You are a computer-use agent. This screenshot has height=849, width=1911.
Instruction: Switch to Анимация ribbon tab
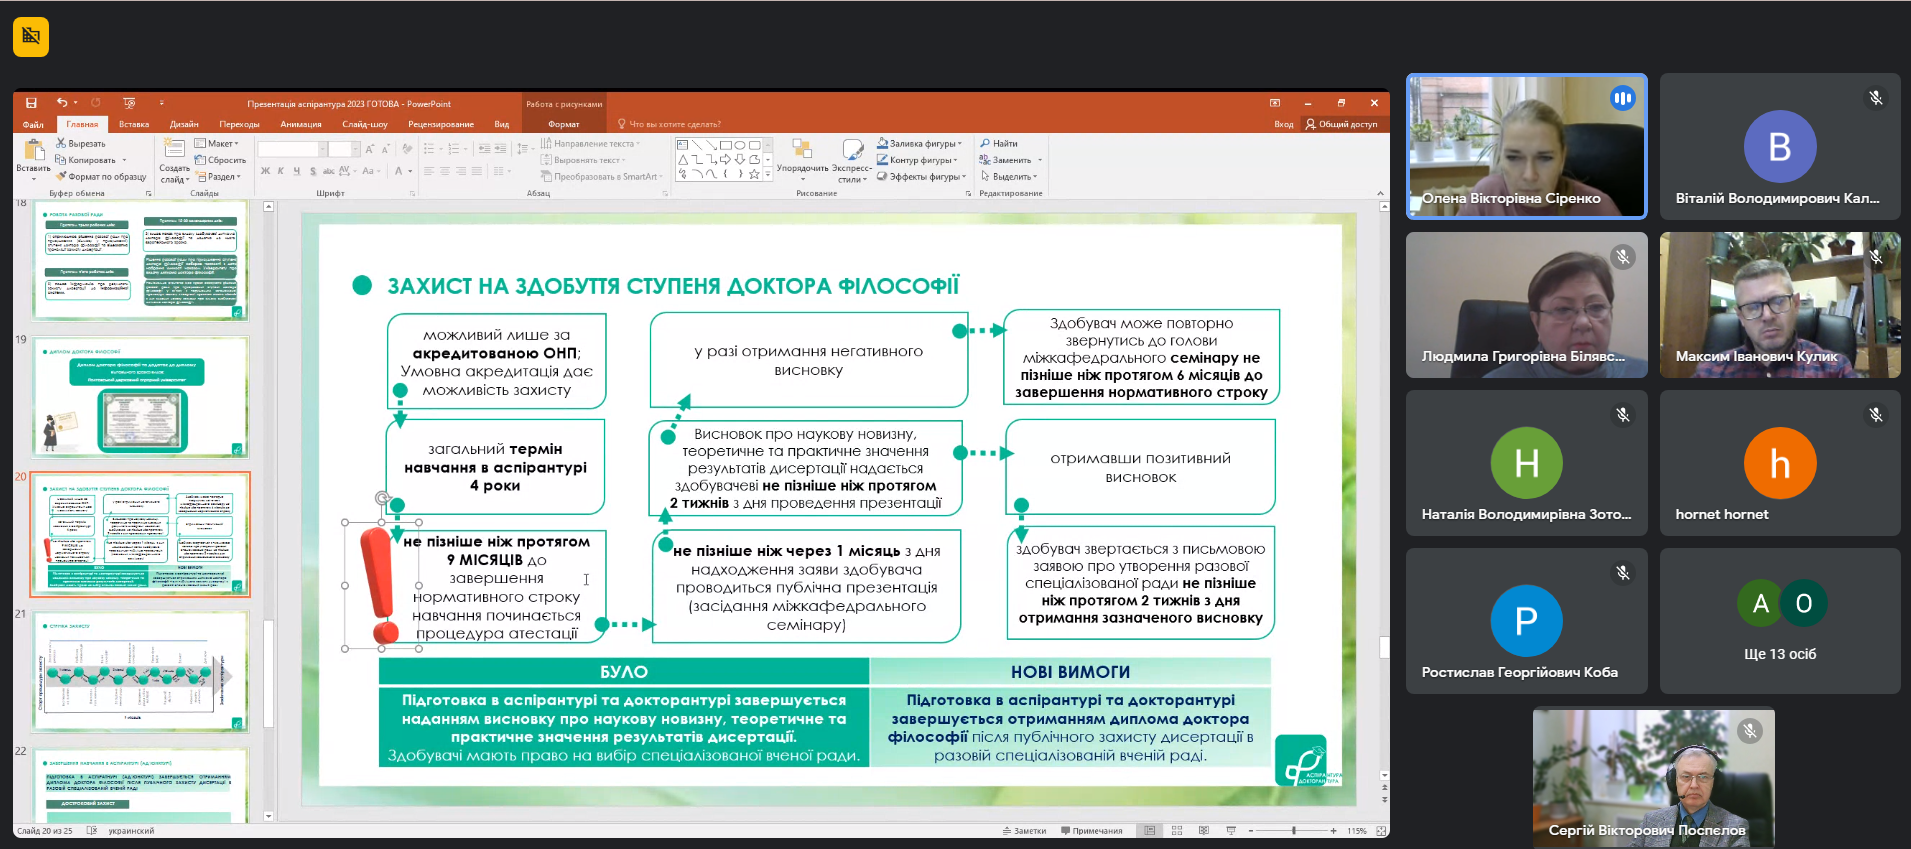[301, 124]
